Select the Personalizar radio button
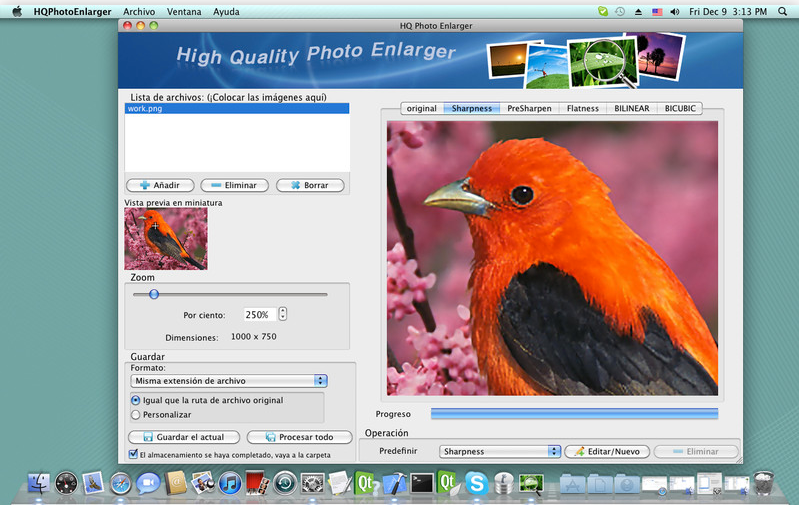 coord(136,415)
